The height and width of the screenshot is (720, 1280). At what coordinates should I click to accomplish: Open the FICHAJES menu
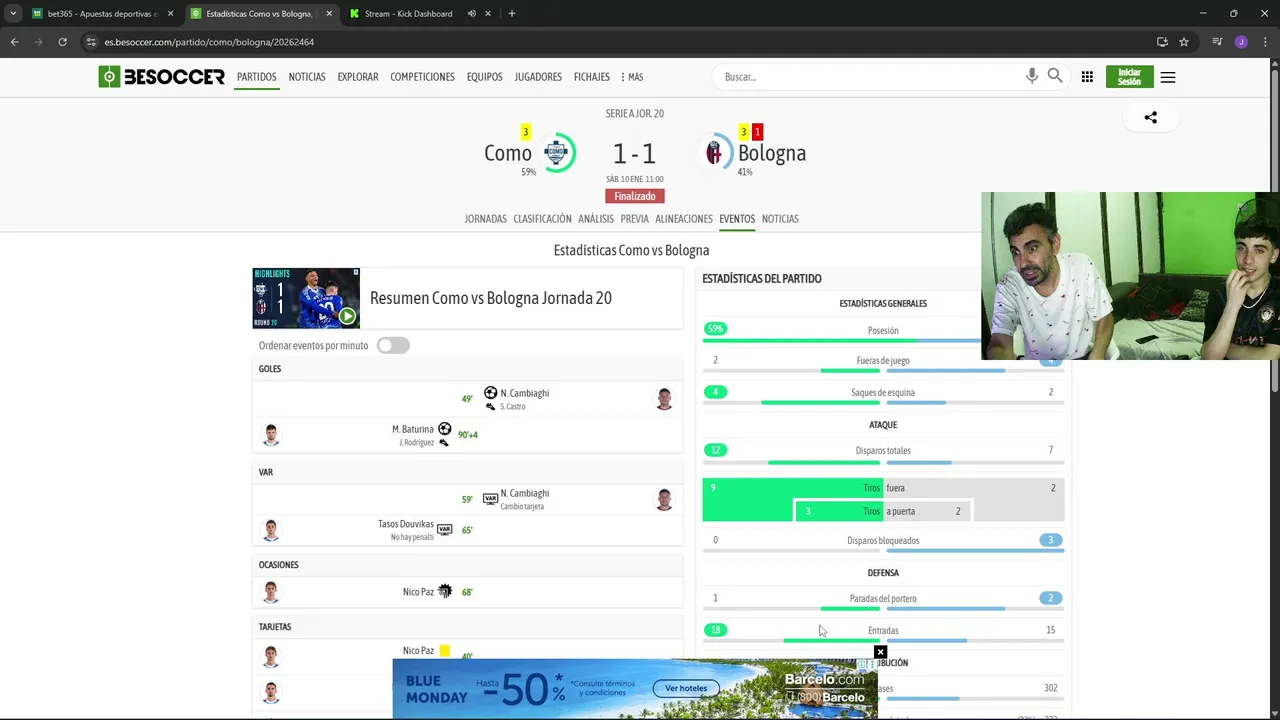coord(592,77)
